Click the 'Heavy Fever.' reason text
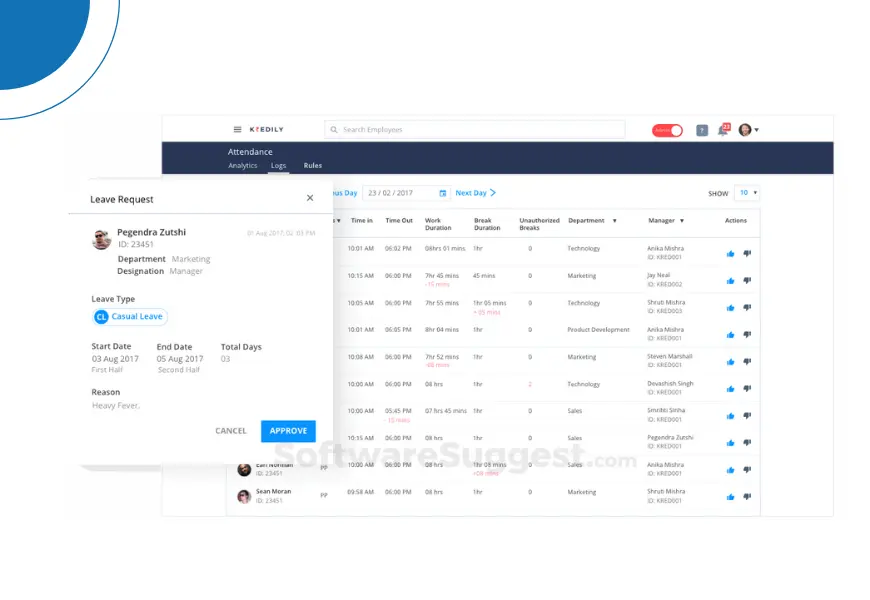 [x=116, y=406]
